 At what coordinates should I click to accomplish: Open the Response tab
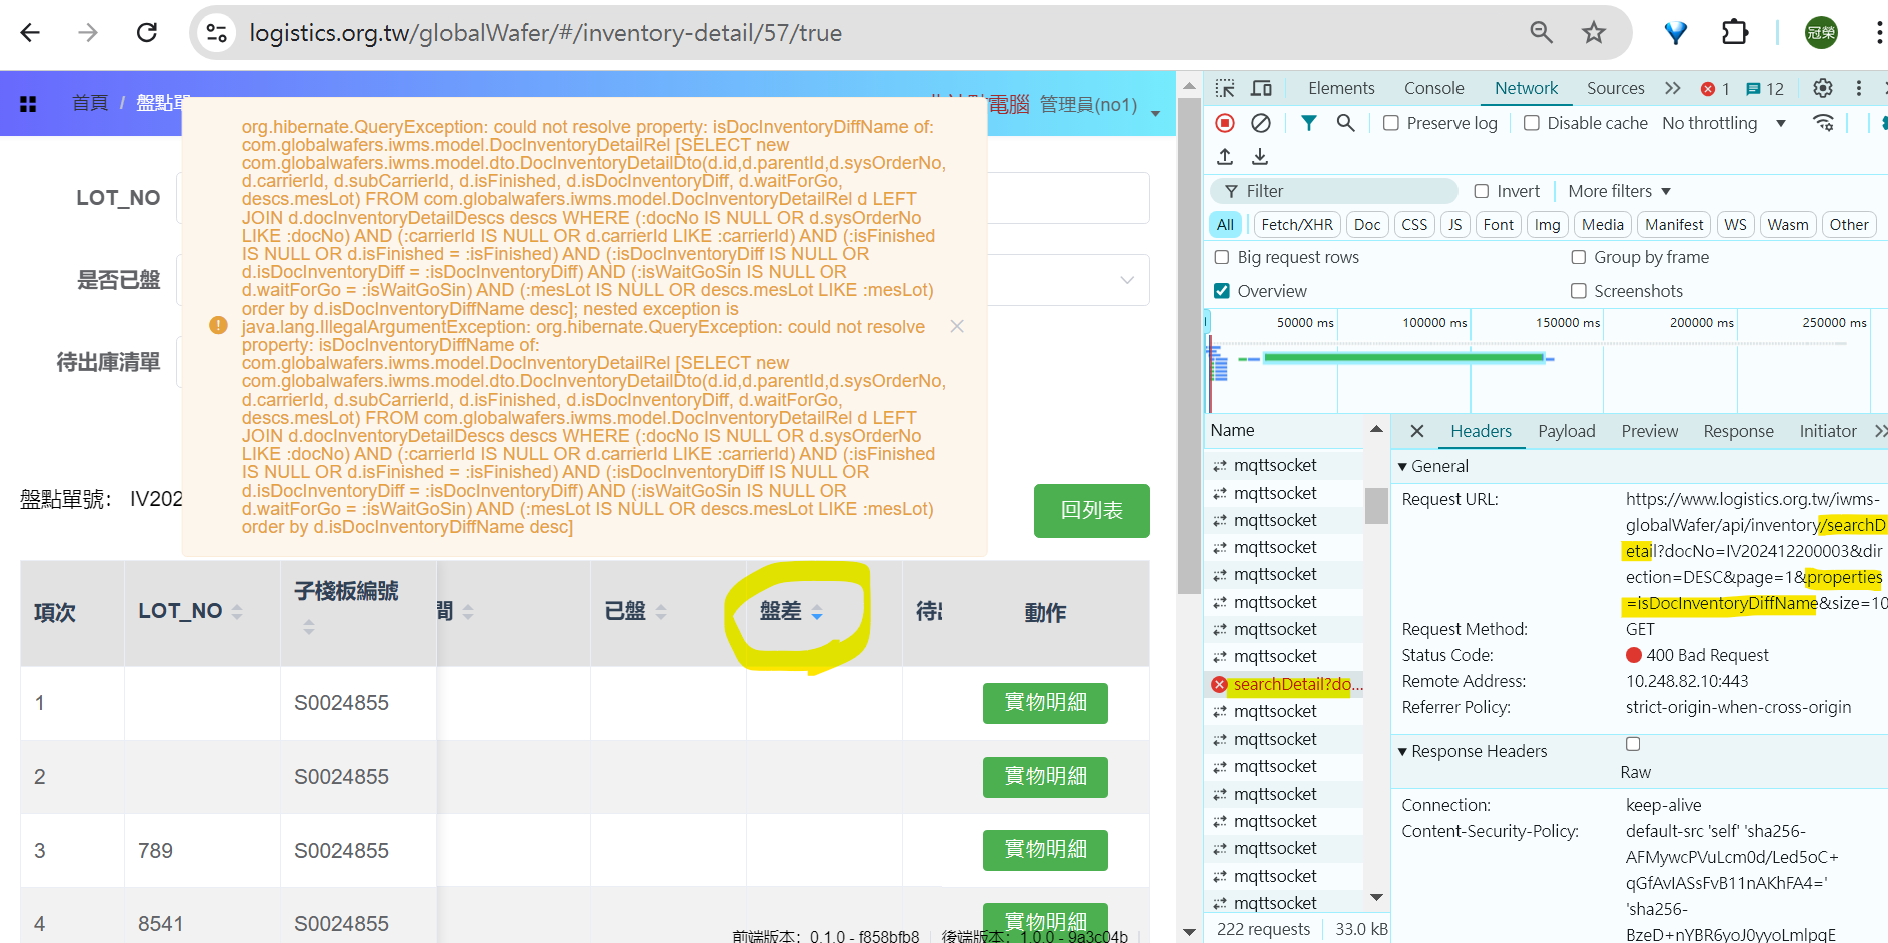[x=1738, y=431]
